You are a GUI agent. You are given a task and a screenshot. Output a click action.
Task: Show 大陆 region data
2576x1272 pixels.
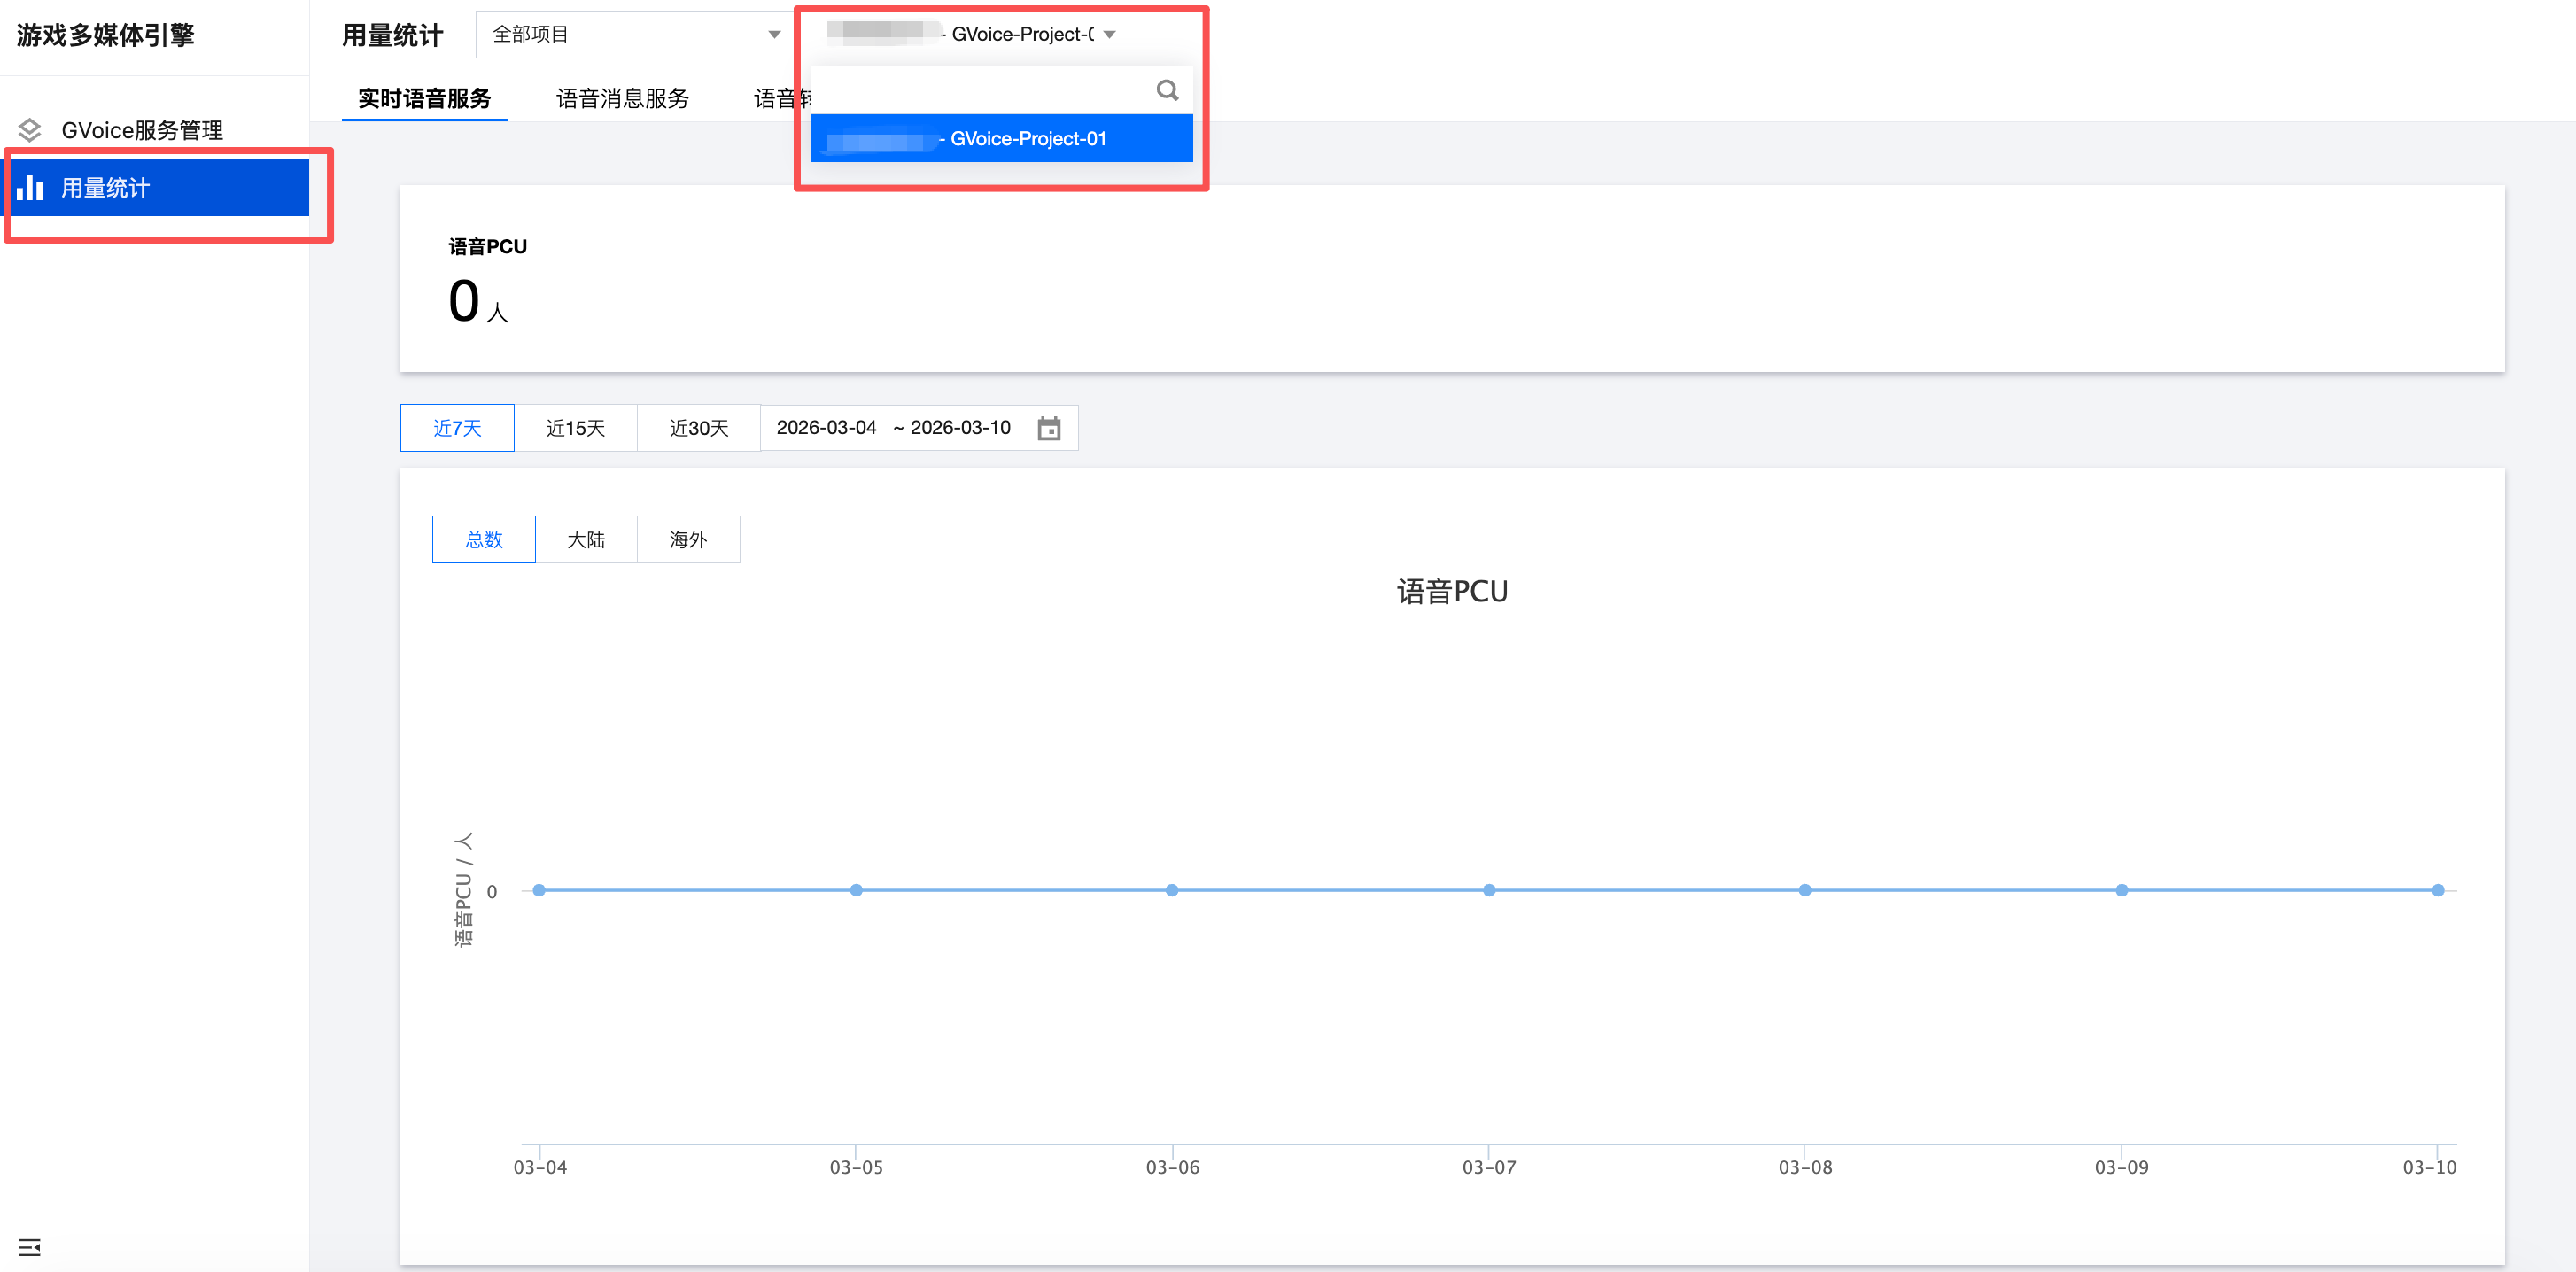tap(586, 540)
